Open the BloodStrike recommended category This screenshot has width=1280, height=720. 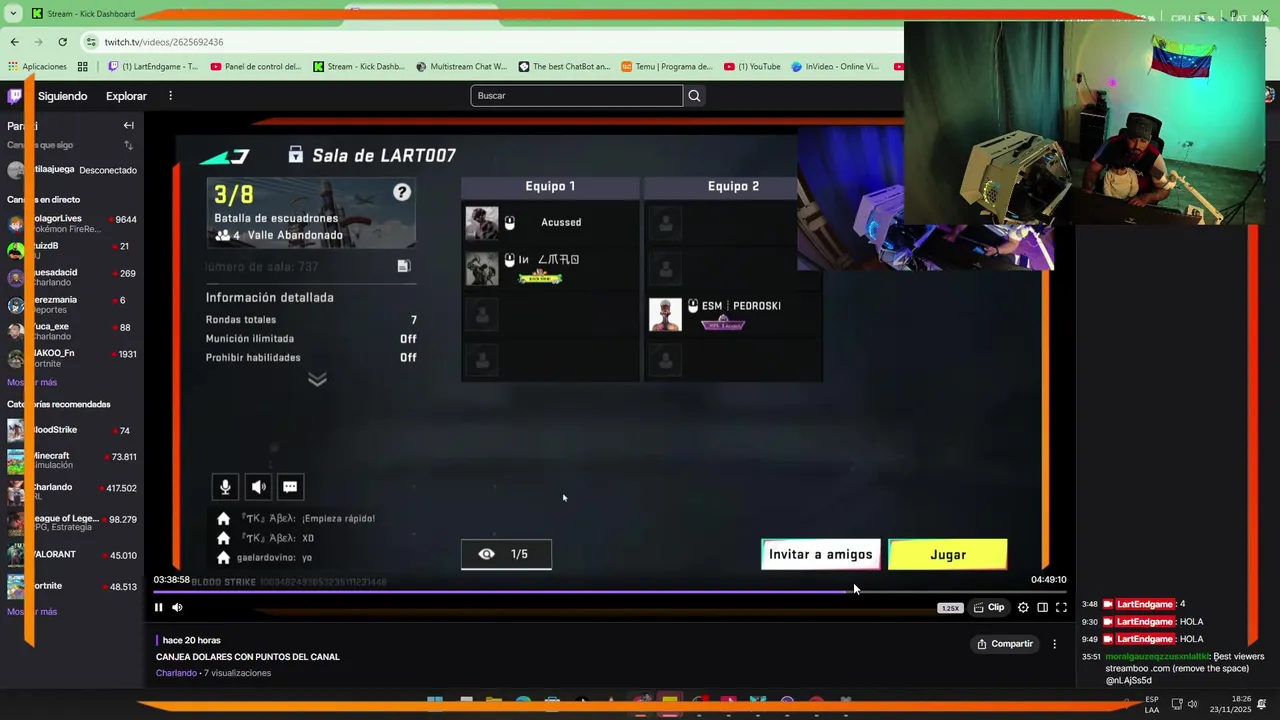pos(72,430)
